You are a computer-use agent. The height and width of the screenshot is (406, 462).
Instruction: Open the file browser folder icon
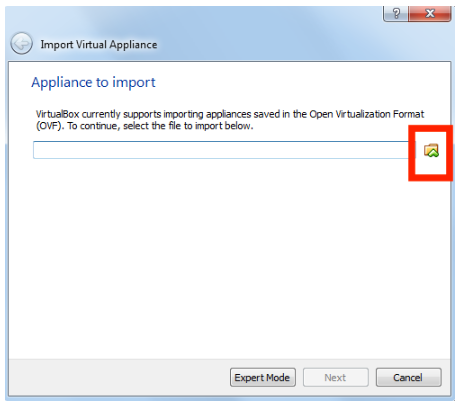tap(431, 150)
